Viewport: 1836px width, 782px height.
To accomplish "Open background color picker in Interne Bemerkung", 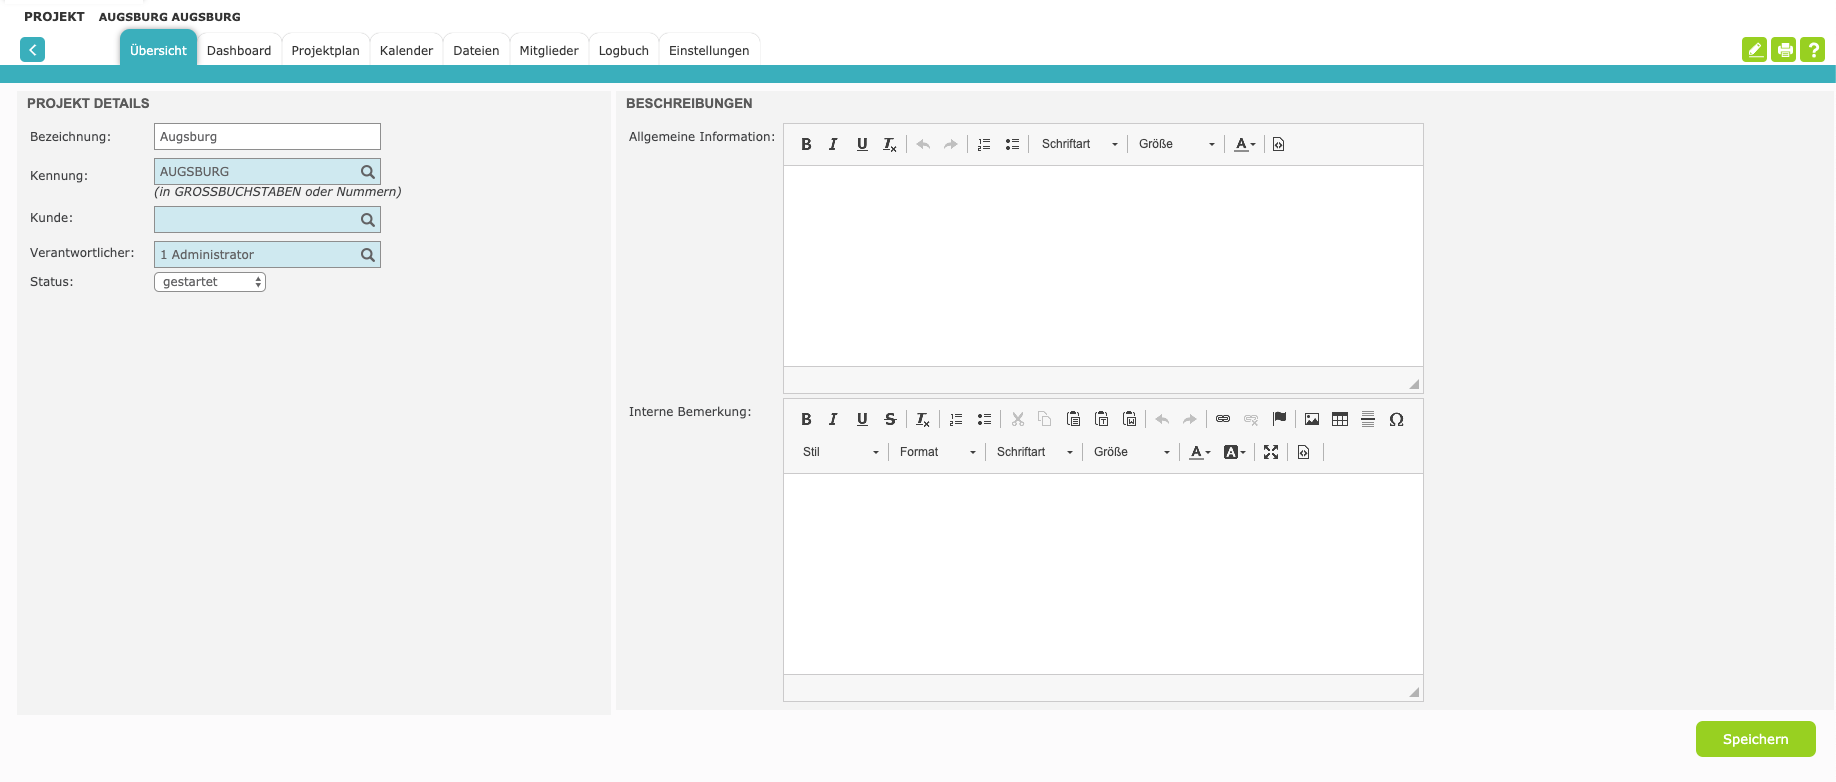I will click(x=1234, y=452).
